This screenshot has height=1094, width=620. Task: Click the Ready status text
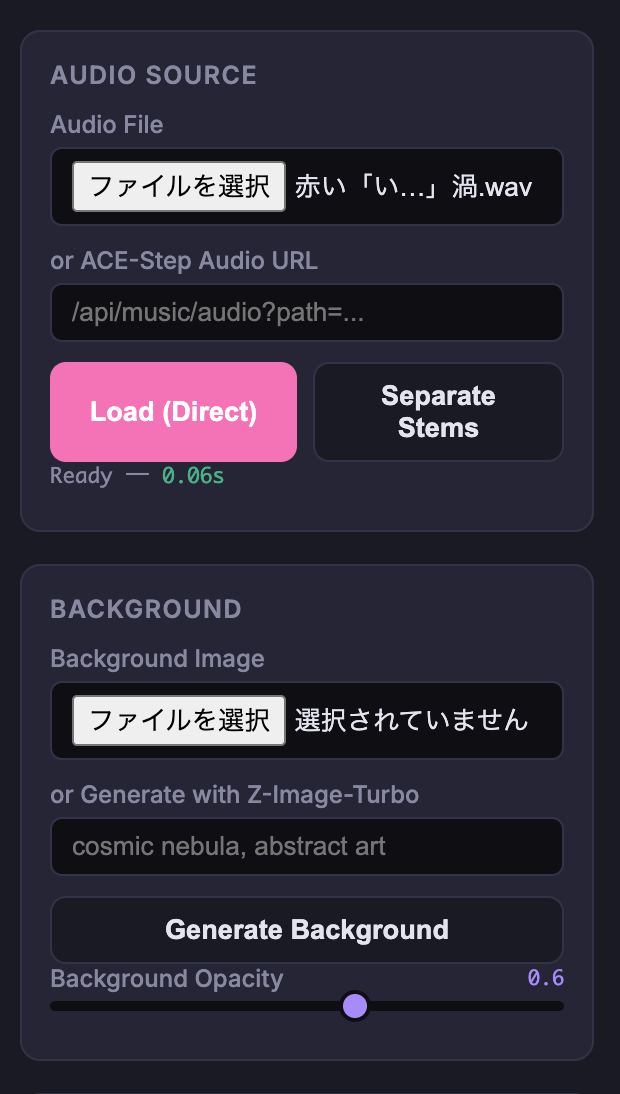[x=81, y=476]
